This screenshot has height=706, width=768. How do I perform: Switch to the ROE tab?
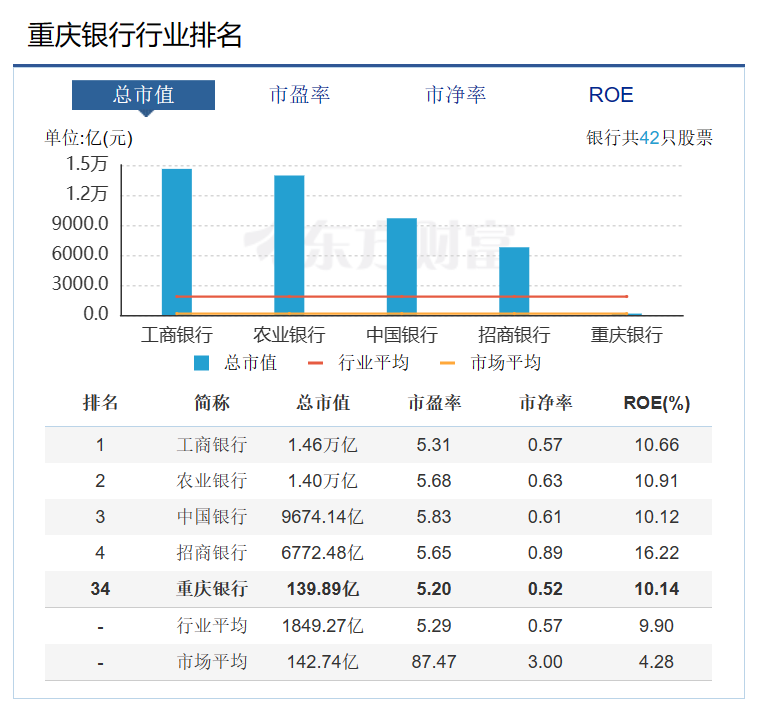coord(611,95)
